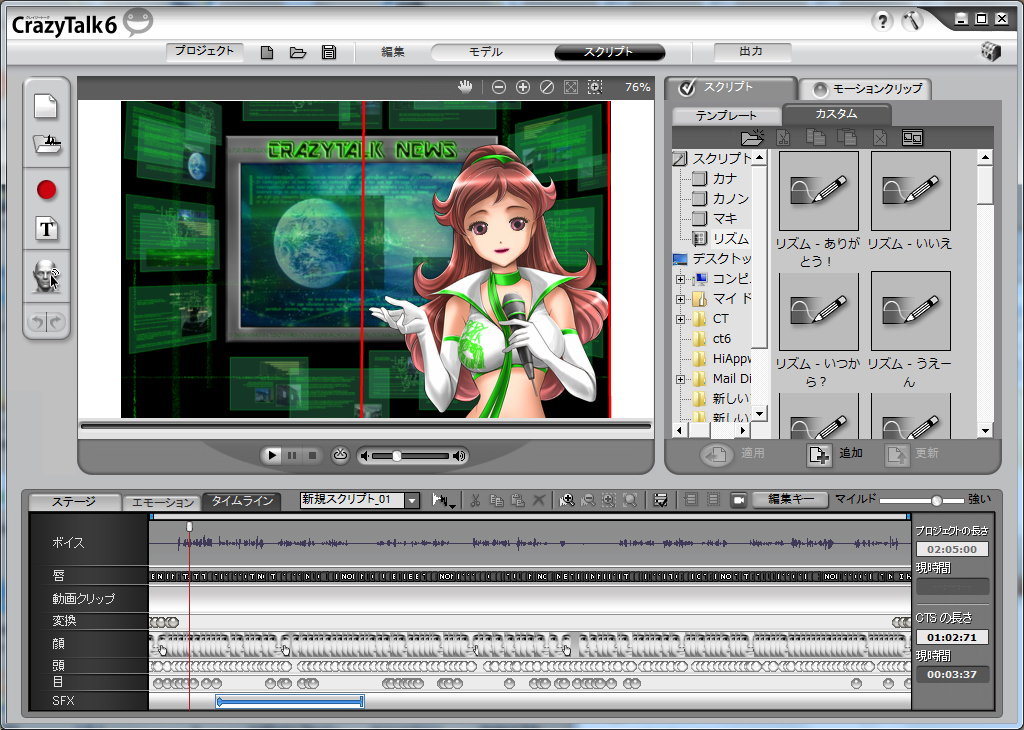This screenshot has height=730, width=1024.
Task: Select the hand pan tool in the preview
Action: (x=465, y=87)
